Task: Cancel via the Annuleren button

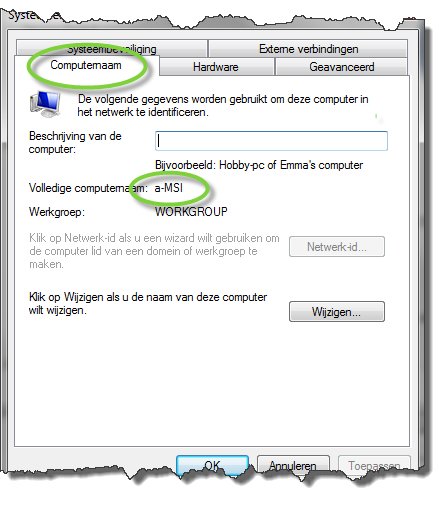Action: (x=293, y=465)
